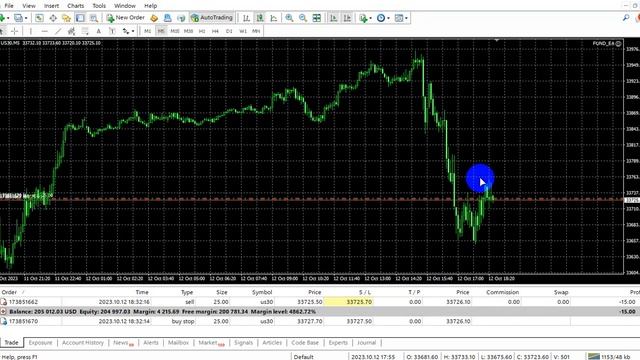The image size is (640, 360).
Task: Switch timeframe to D1
Action: 229,31
